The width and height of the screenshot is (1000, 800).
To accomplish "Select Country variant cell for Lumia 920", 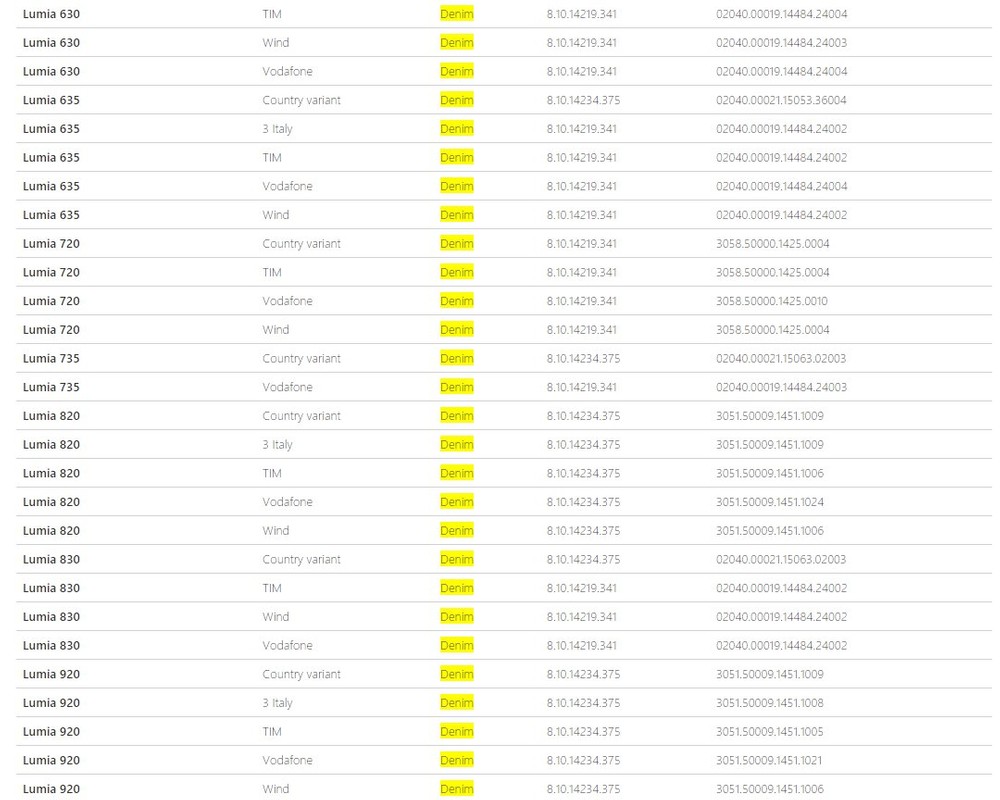I will click(301, 674).
